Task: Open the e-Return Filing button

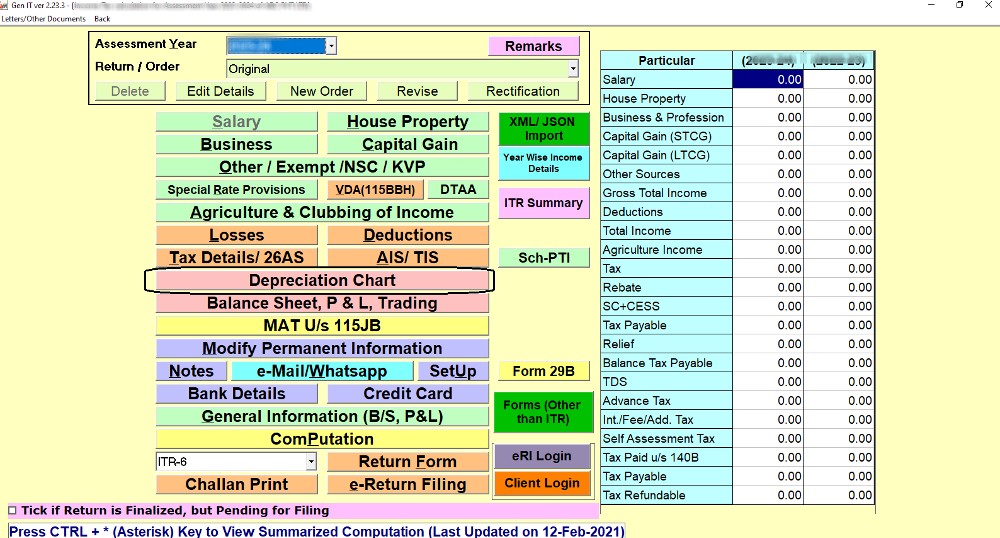Action: tap(408, 485)
